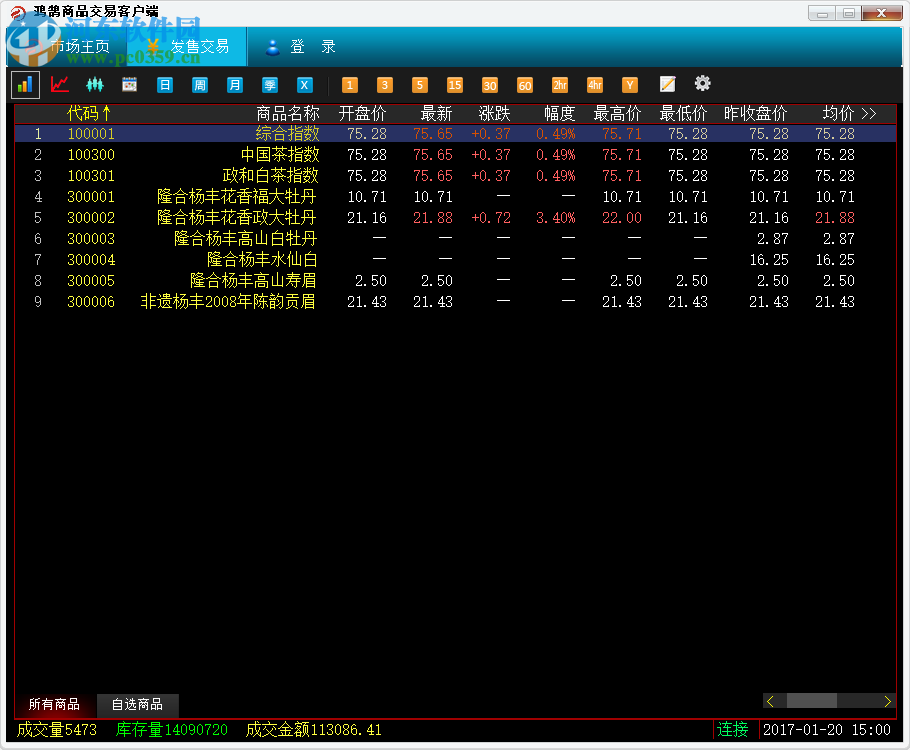Select daily (日) K-line period
This screenshot has width=910, height=750.
tap(165, 85)
